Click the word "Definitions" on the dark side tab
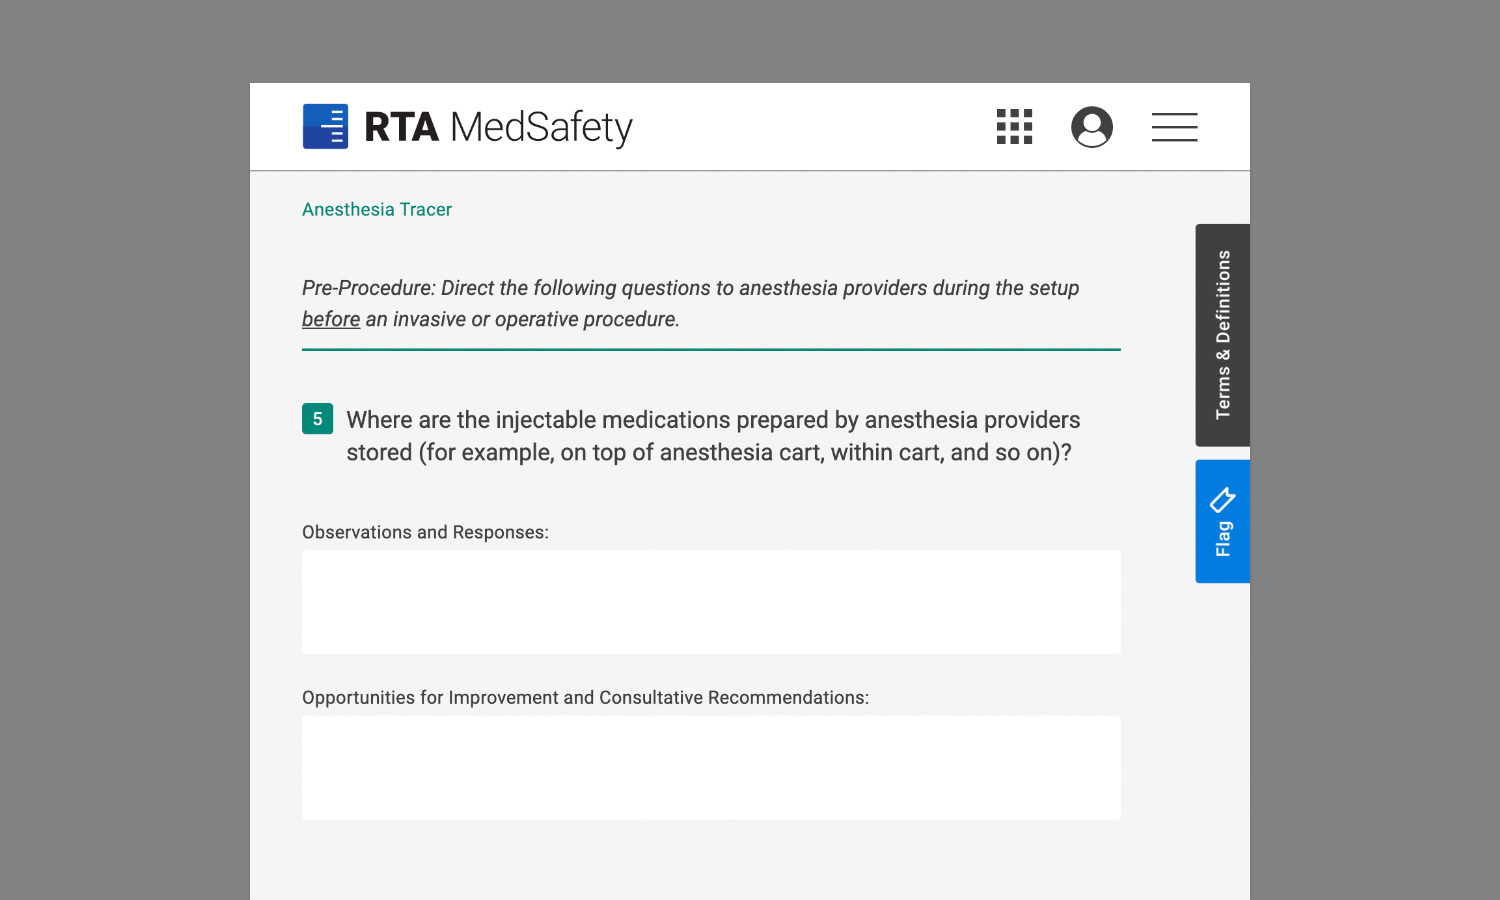This screenshot has width=1500, height=900. 1223,297
